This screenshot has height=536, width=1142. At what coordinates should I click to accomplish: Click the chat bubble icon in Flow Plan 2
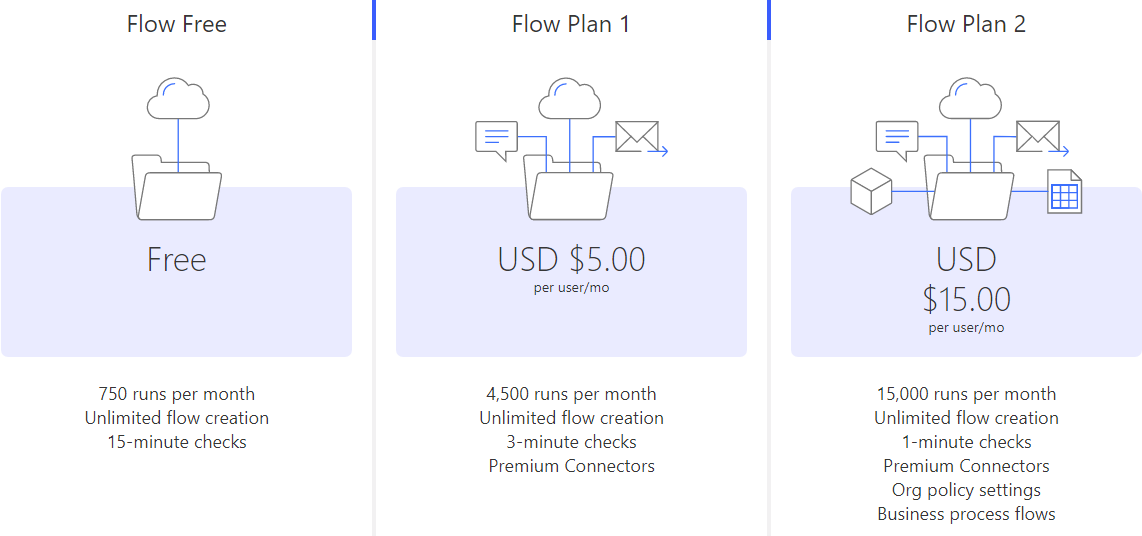click(x=896, y=139)
